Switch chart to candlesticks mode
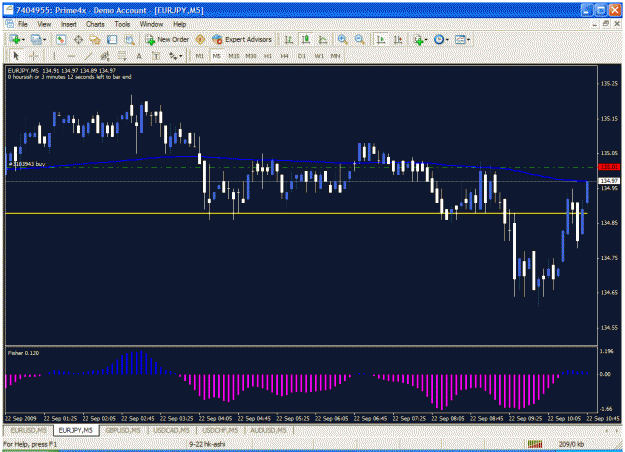Image resolution: width=625 pixels, height=452 pixels. pyautogui.click(x=306, y=39)
